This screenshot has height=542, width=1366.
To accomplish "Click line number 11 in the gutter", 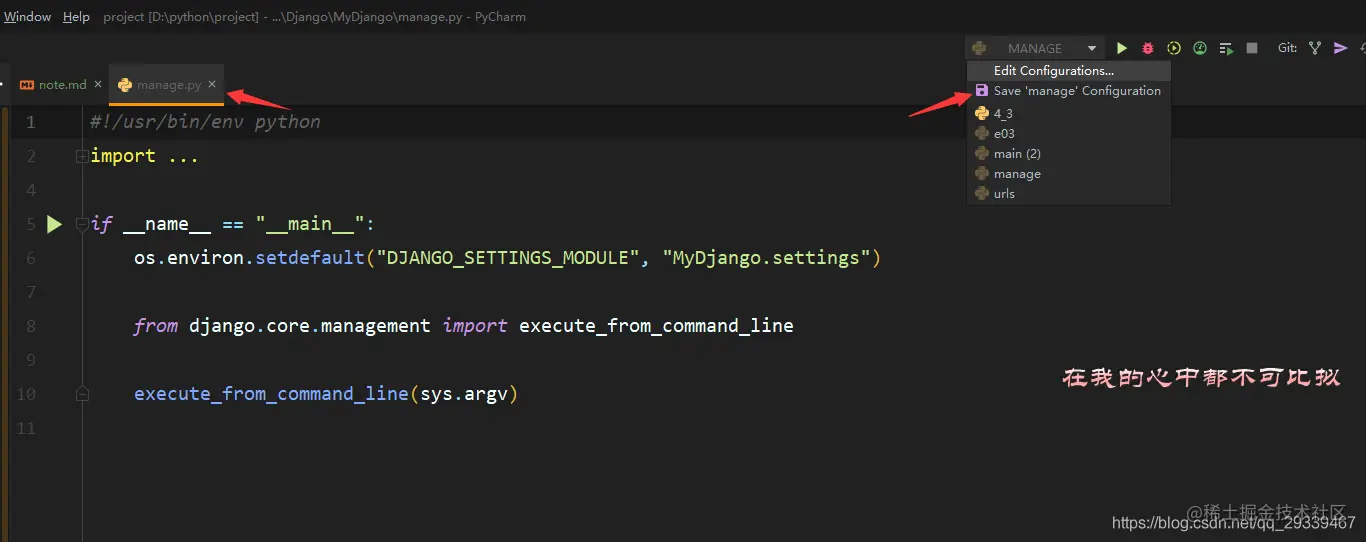I will pyautogui.click(x=26, y=428).
